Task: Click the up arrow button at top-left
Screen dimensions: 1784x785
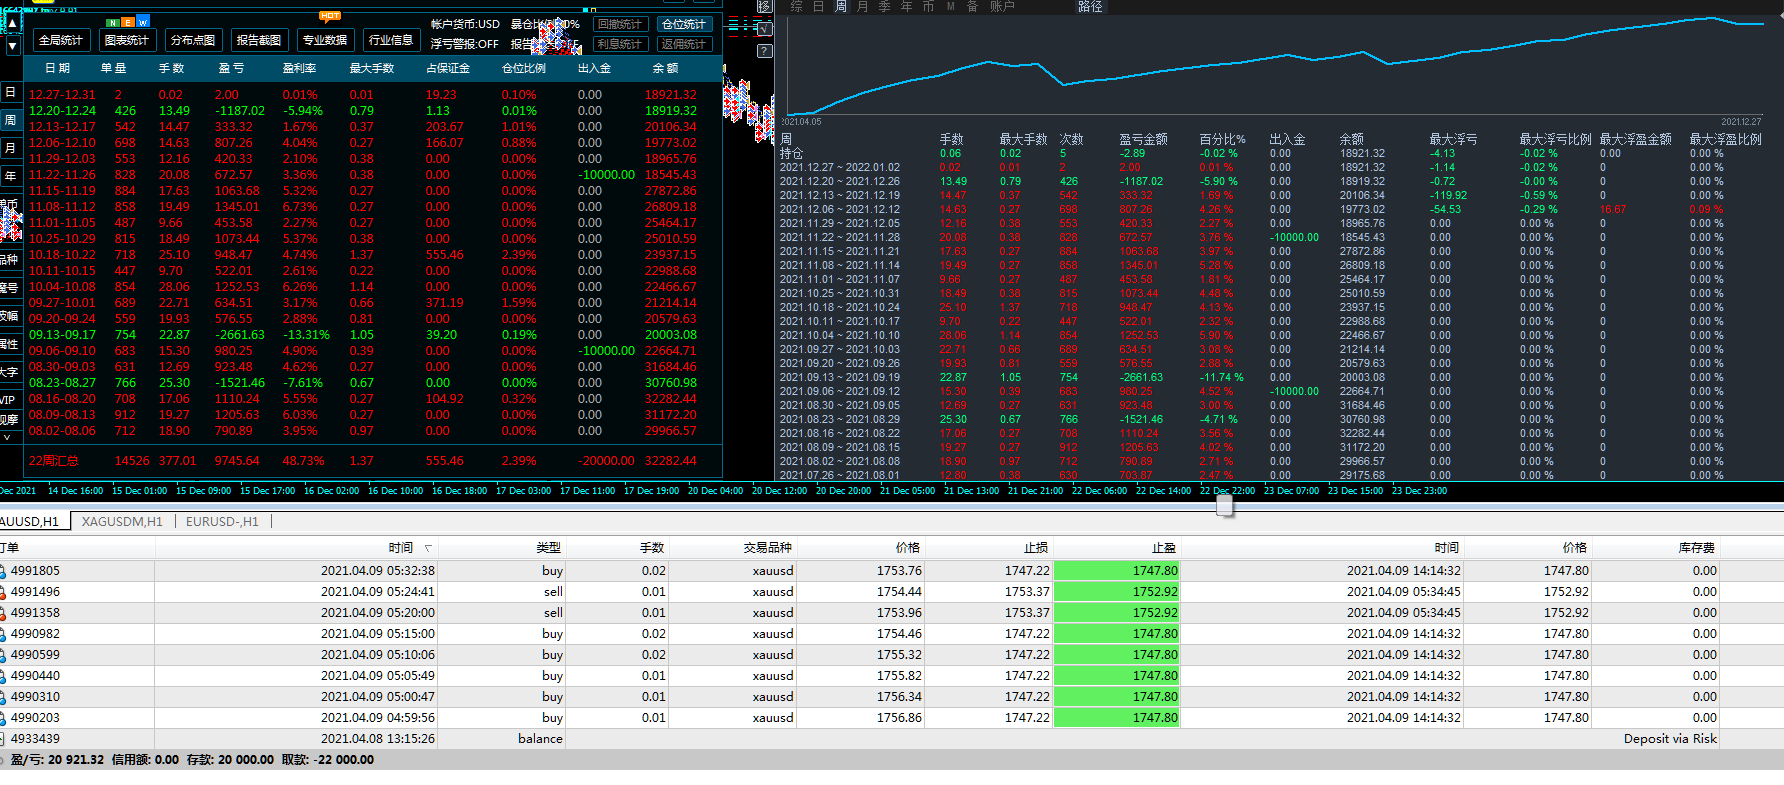Action: click(x=12, y=24)
